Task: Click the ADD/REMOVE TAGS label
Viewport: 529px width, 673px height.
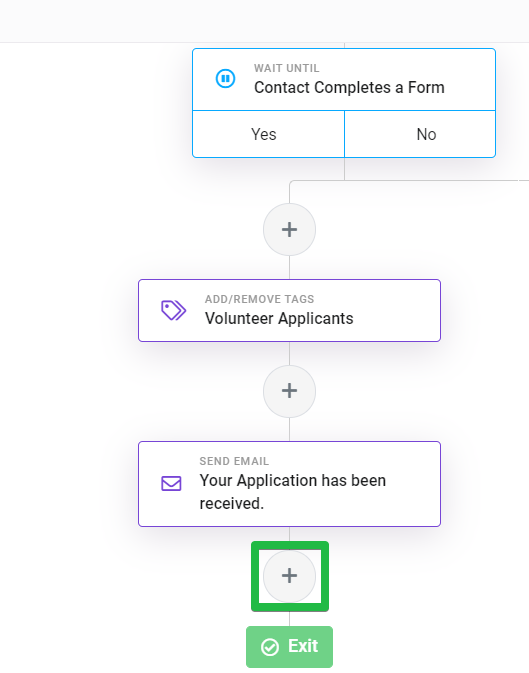Action: (259, 299)
